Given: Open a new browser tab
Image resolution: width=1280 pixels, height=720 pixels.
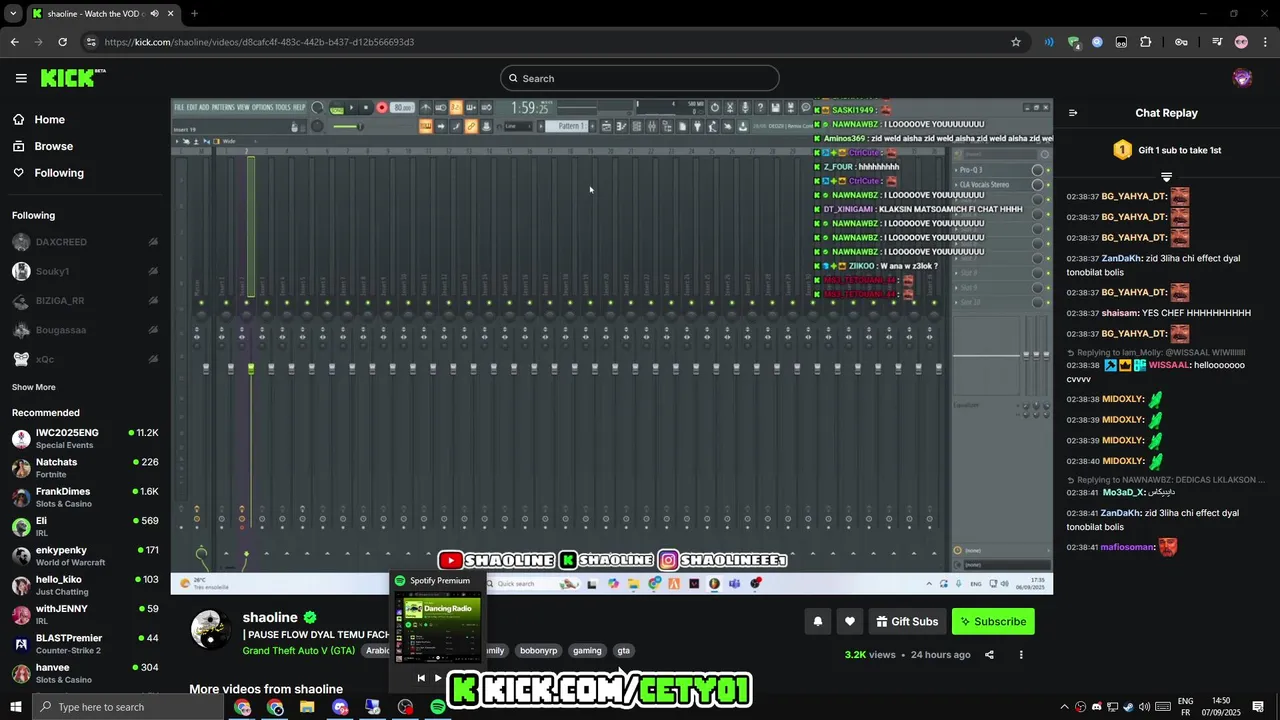Looking at the screenshot, I should click(x=194, y=14).
